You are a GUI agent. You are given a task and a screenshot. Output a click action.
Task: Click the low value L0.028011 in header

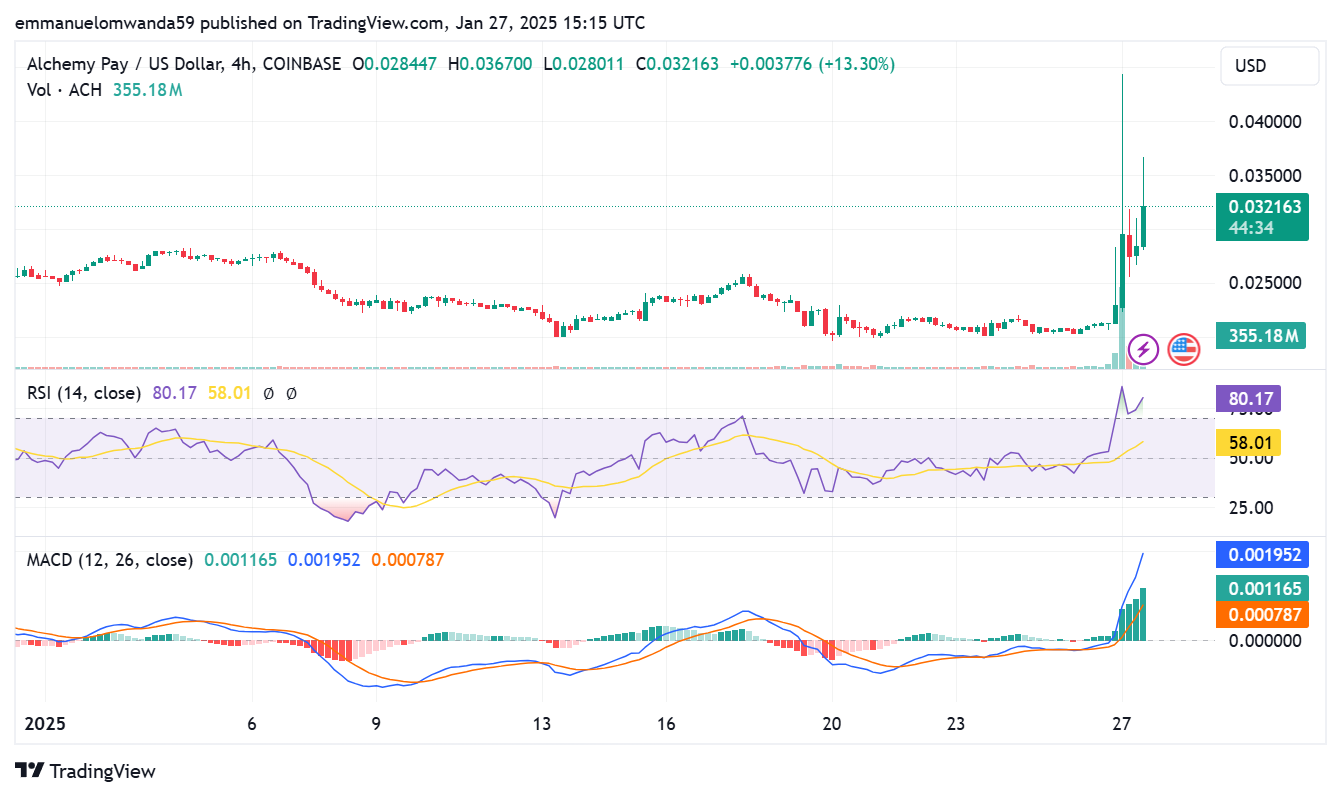pos(584,64)
